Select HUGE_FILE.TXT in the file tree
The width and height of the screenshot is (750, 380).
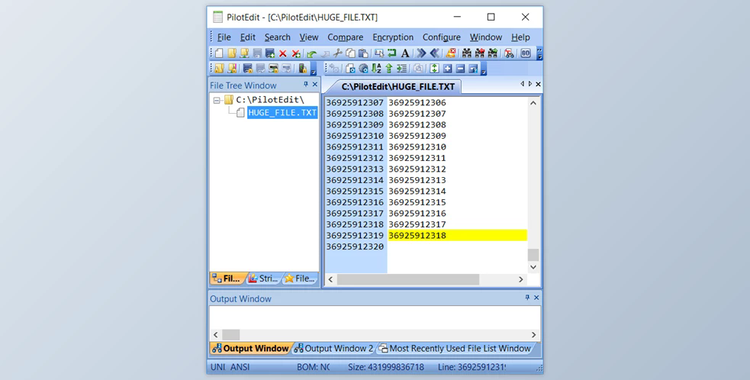[x=282, y=113]
